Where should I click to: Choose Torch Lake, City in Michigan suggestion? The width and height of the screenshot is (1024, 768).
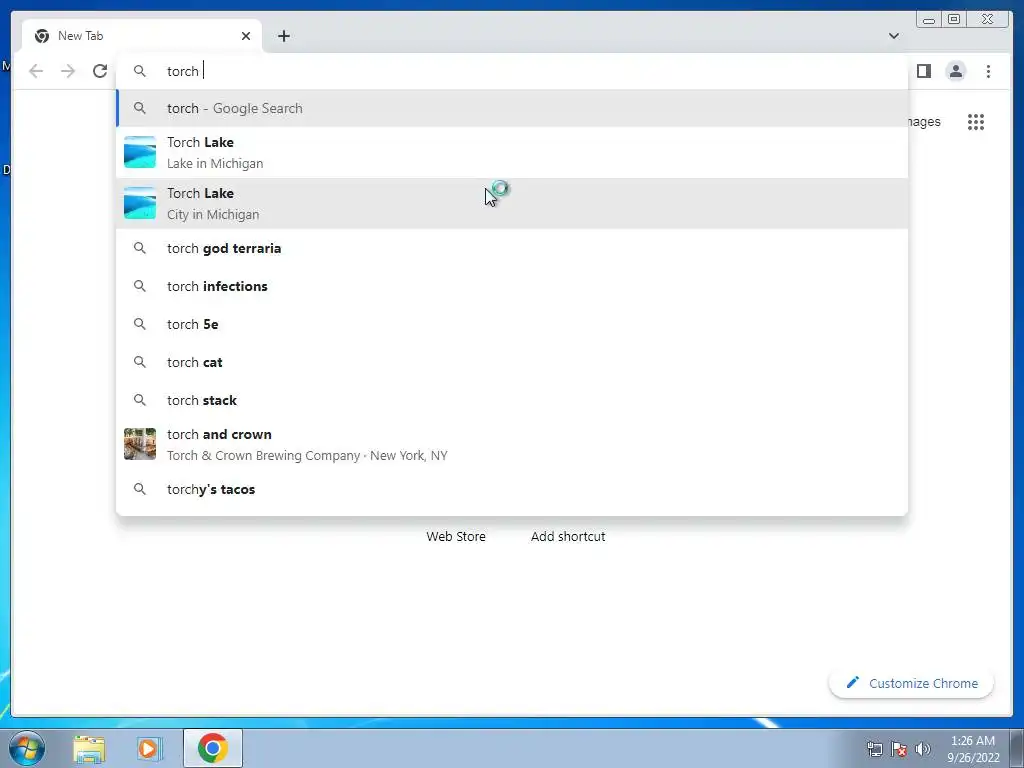click(x=512, y=203)
